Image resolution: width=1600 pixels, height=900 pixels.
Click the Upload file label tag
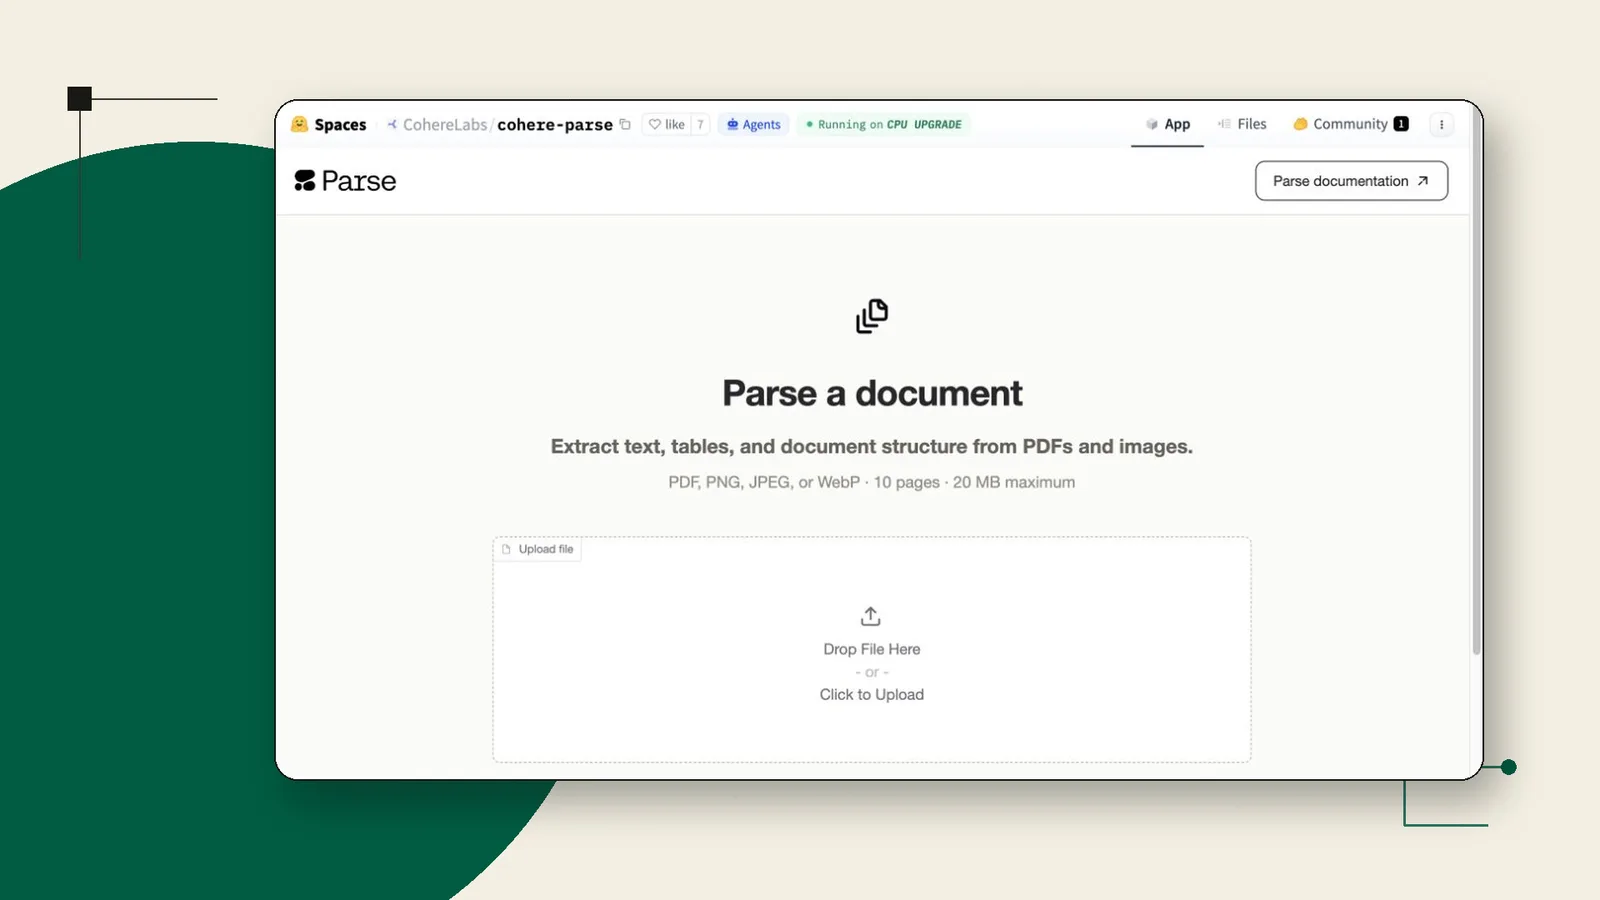pos(538,549)
